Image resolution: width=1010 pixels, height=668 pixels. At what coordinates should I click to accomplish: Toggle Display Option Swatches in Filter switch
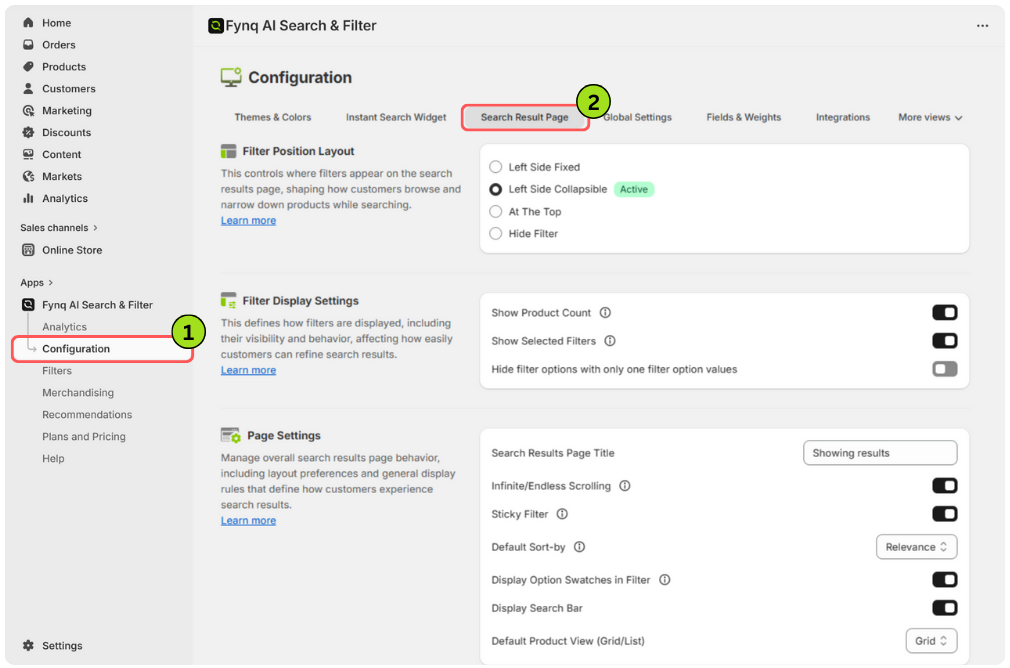tap(944, 580)
